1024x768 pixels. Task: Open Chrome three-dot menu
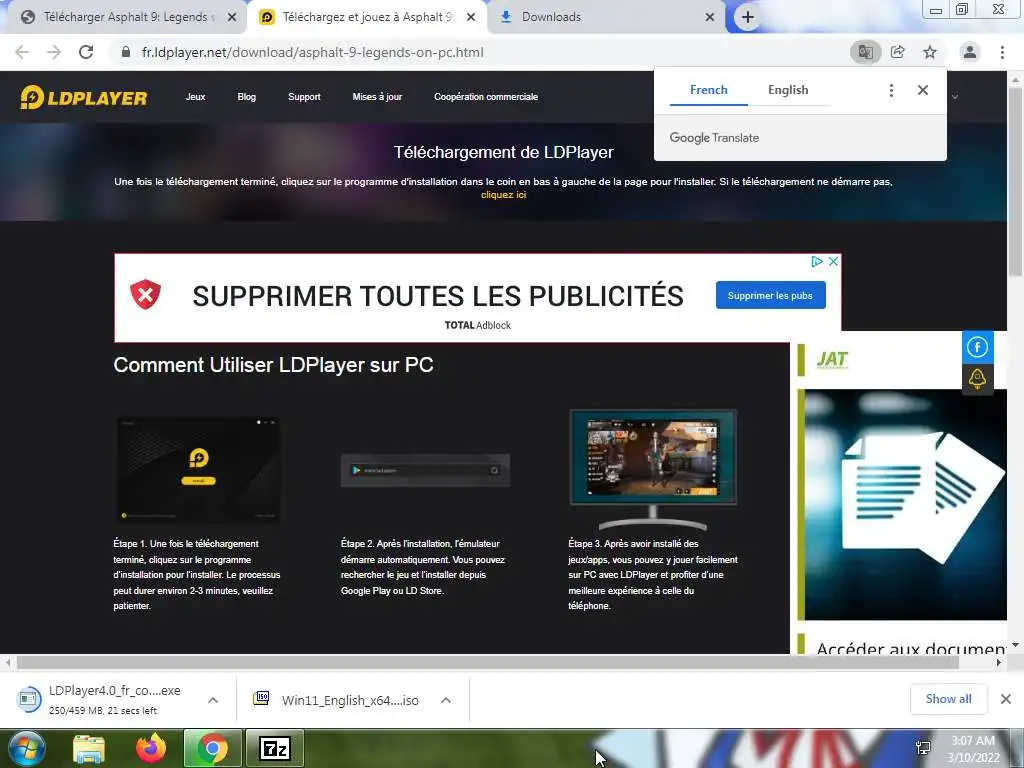pos(1002,52)
